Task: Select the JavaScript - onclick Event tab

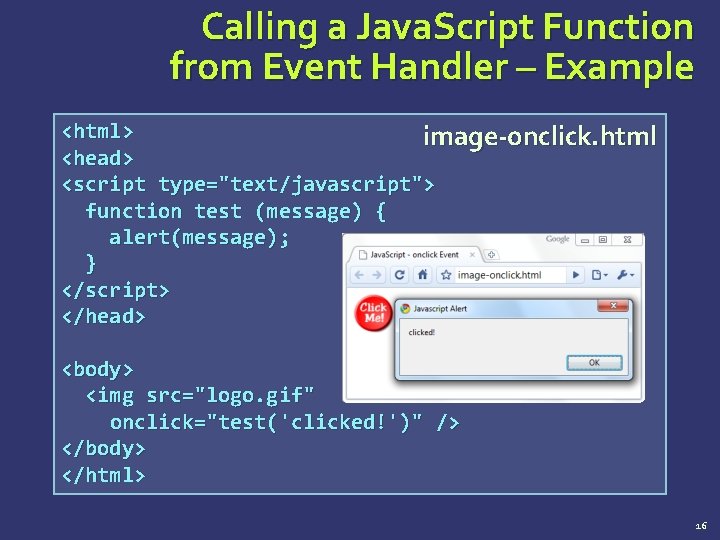Action: [414, 254]
